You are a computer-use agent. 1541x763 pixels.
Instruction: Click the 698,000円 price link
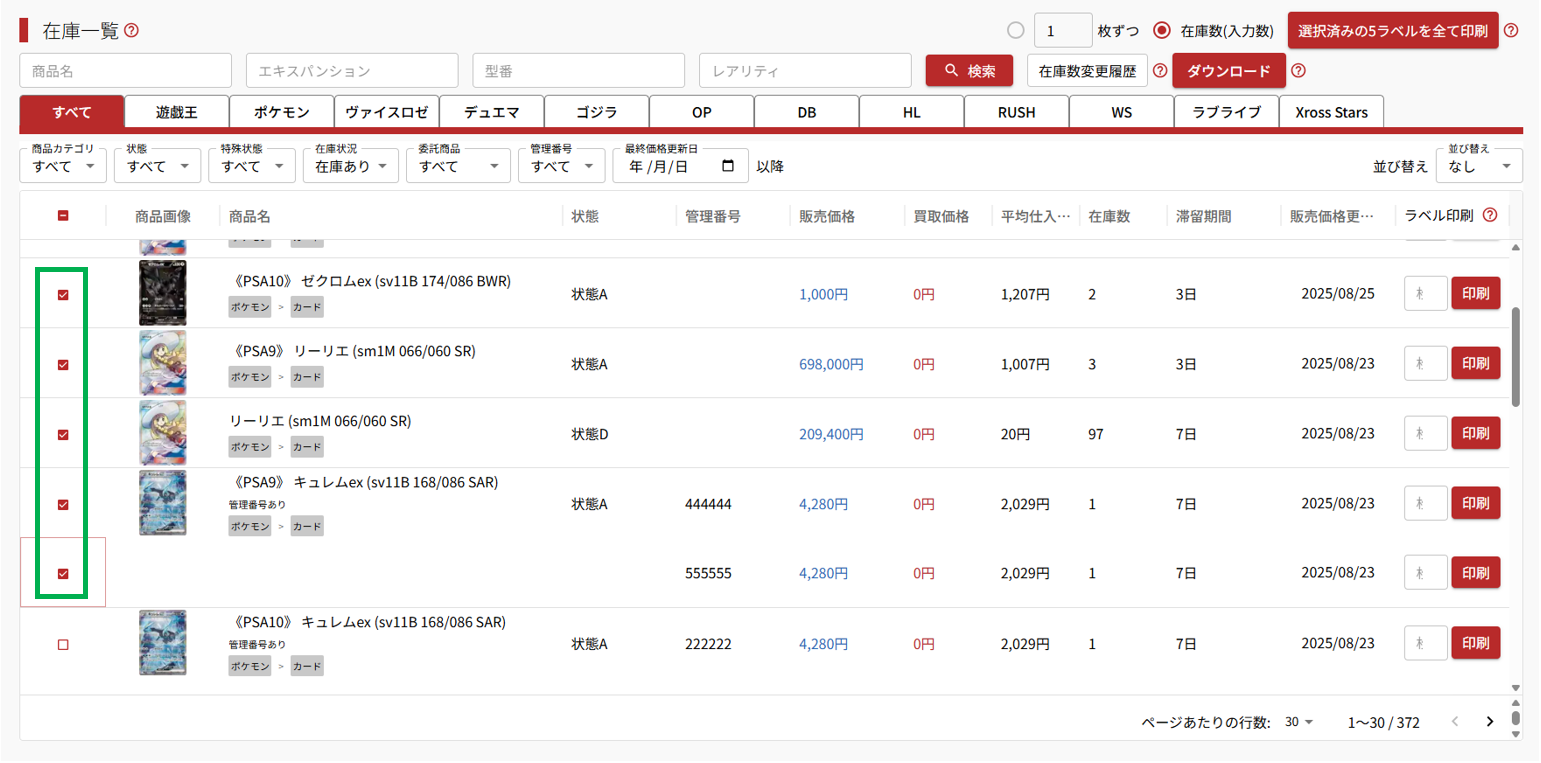pyautogui.click(x=831, y=365)
